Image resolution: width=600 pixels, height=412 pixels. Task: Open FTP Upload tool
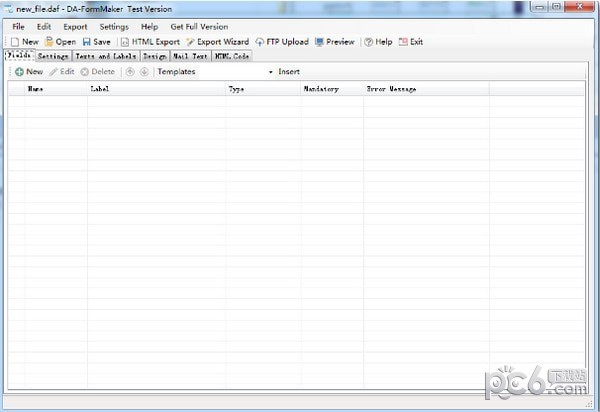pos(260,42)
